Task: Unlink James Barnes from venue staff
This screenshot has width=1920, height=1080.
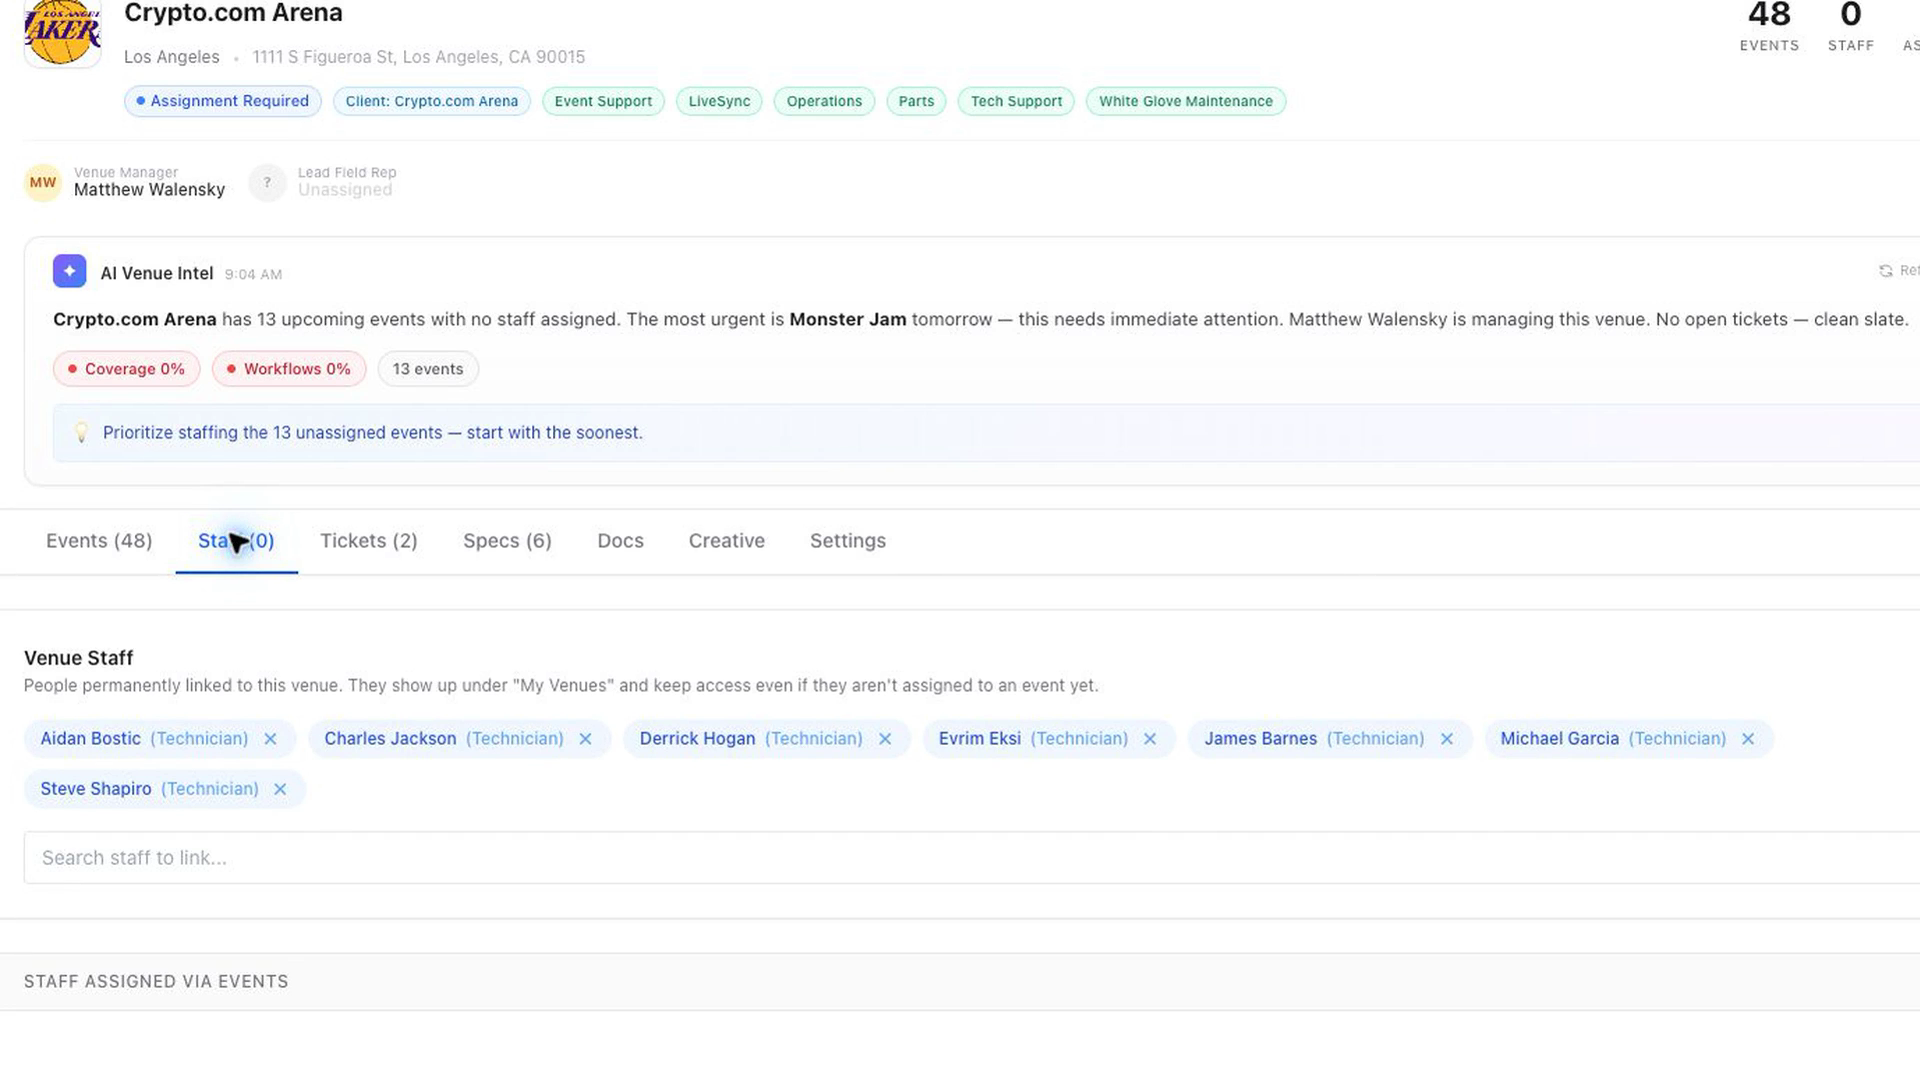Action: 1447,739
